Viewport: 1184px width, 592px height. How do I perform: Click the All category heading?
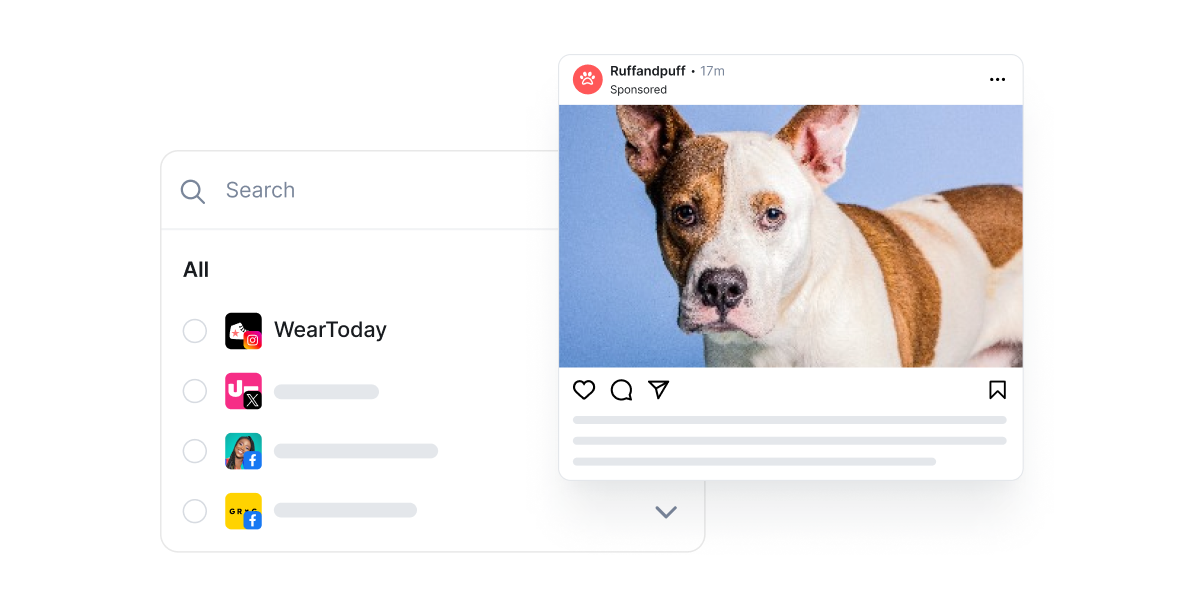point(196,270)
